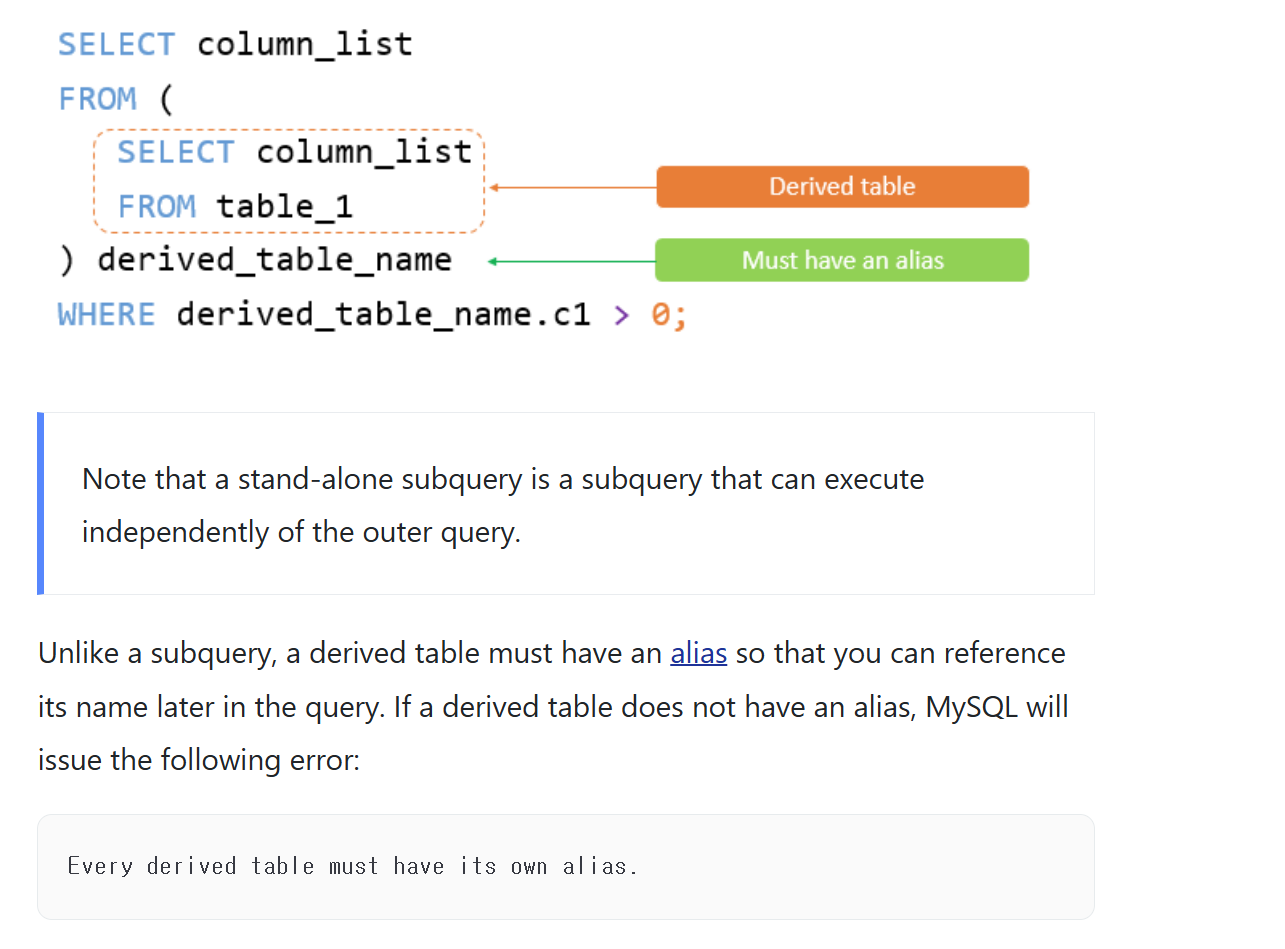Image resolution: width=1285 pixels, height=949 pixels.
Task: Click derived_table_name.c1 in the WHERE clause
Action: coord(384,314)
